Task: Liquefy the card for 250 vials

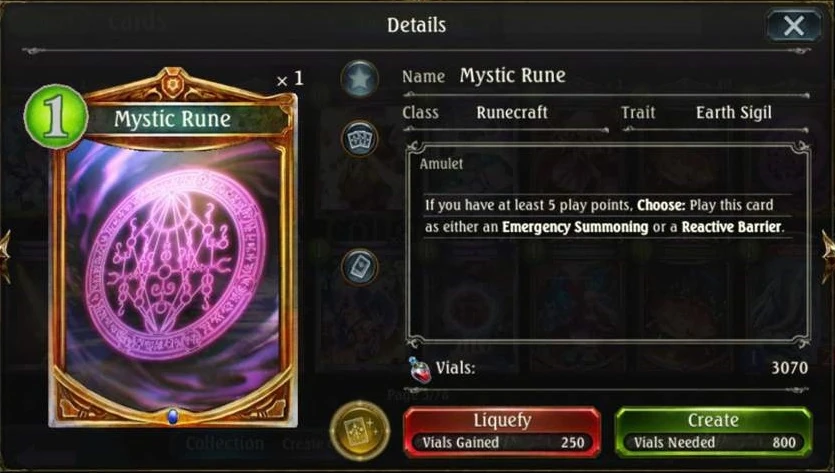Action: (x=502, y=432)
